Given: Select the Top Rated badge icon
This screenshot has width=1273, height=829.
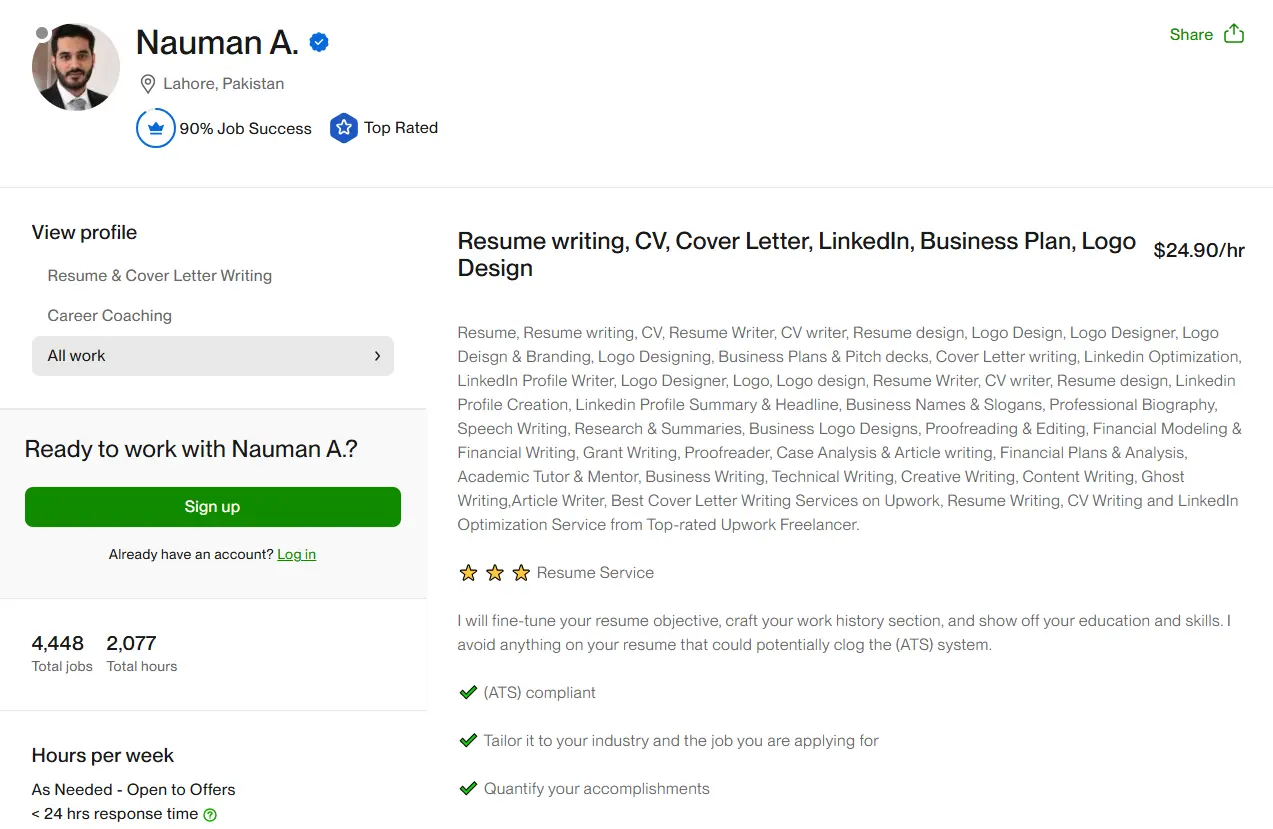Looking at the screenshot, I should point(344,128).
